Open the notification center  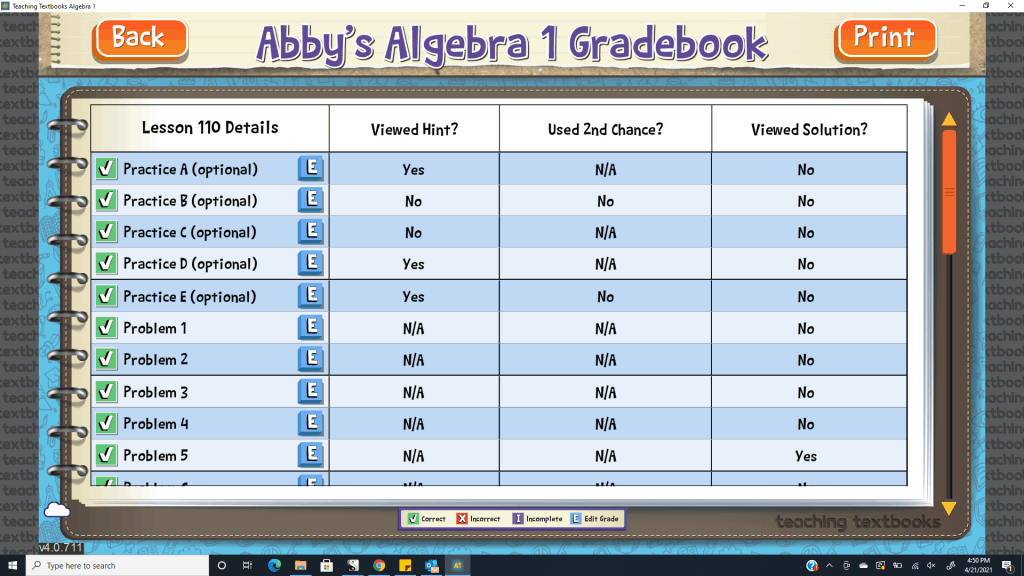coord(1008,566)
